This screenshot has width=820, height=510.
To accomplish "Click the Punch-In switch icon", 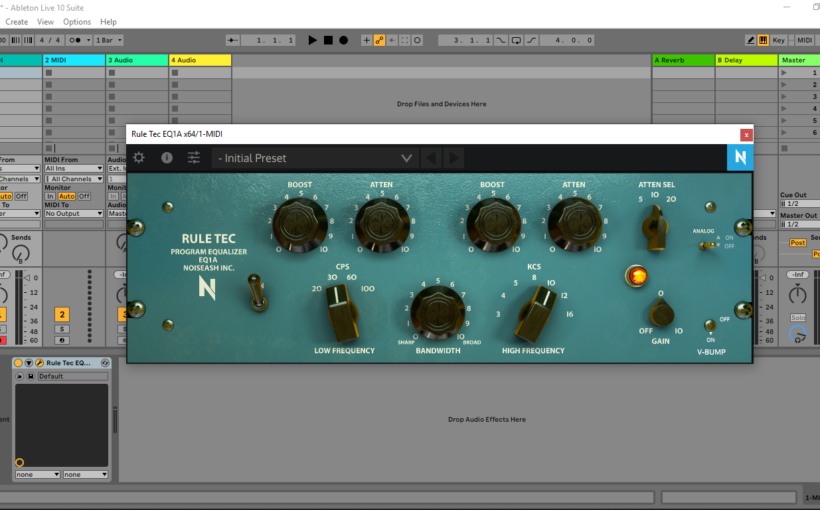I will click(500, 40).
